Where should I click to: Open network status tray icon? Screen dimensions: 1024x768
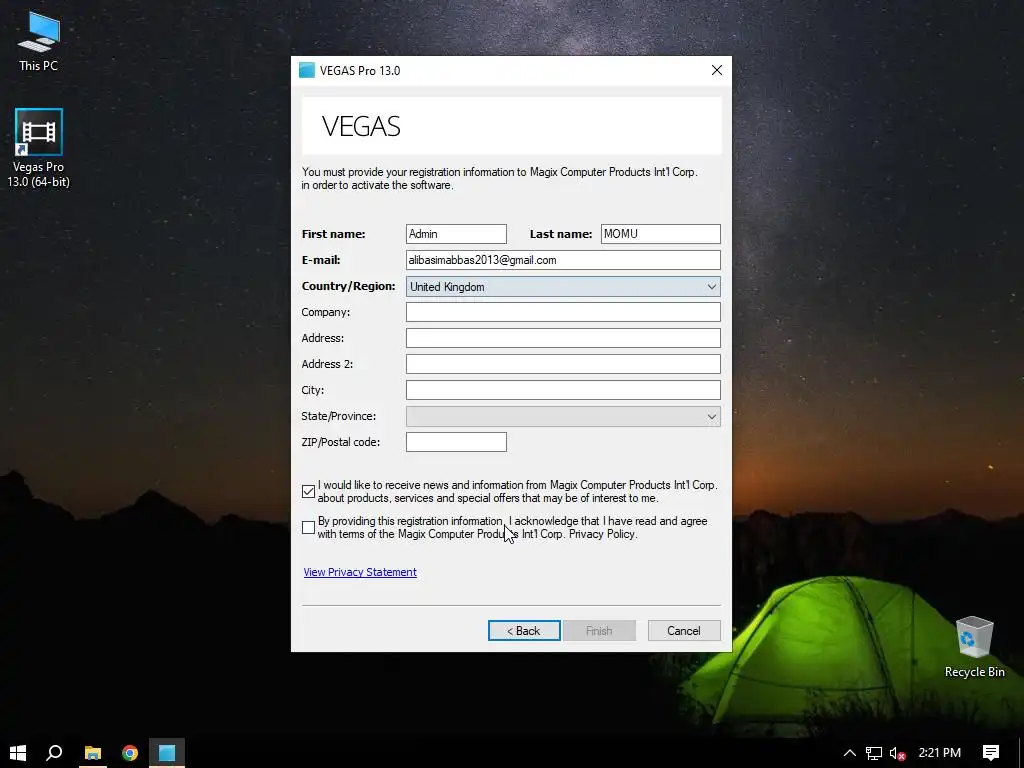click(874, 753)
